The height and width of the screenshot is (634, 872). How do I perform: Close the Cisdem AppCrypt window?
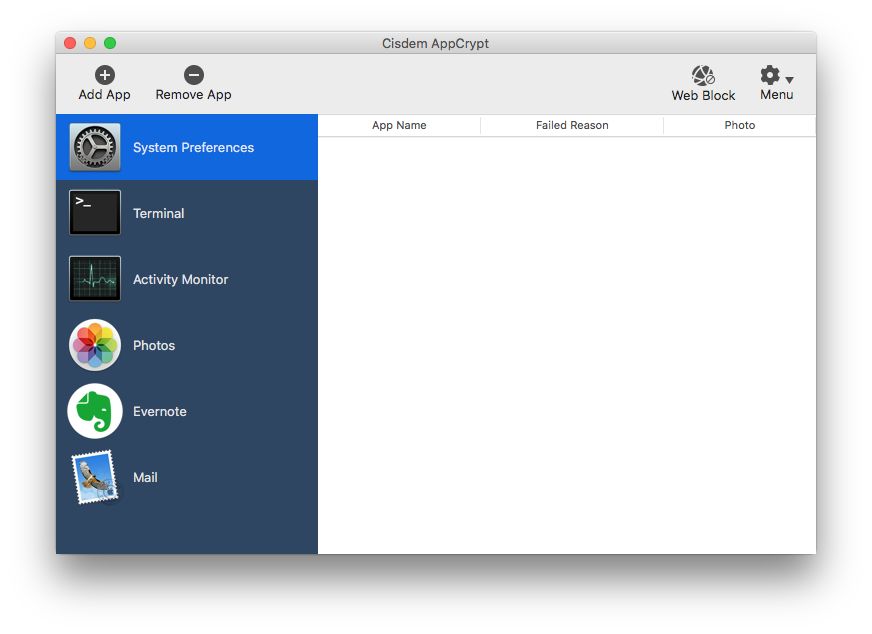[x=70, y=43]
